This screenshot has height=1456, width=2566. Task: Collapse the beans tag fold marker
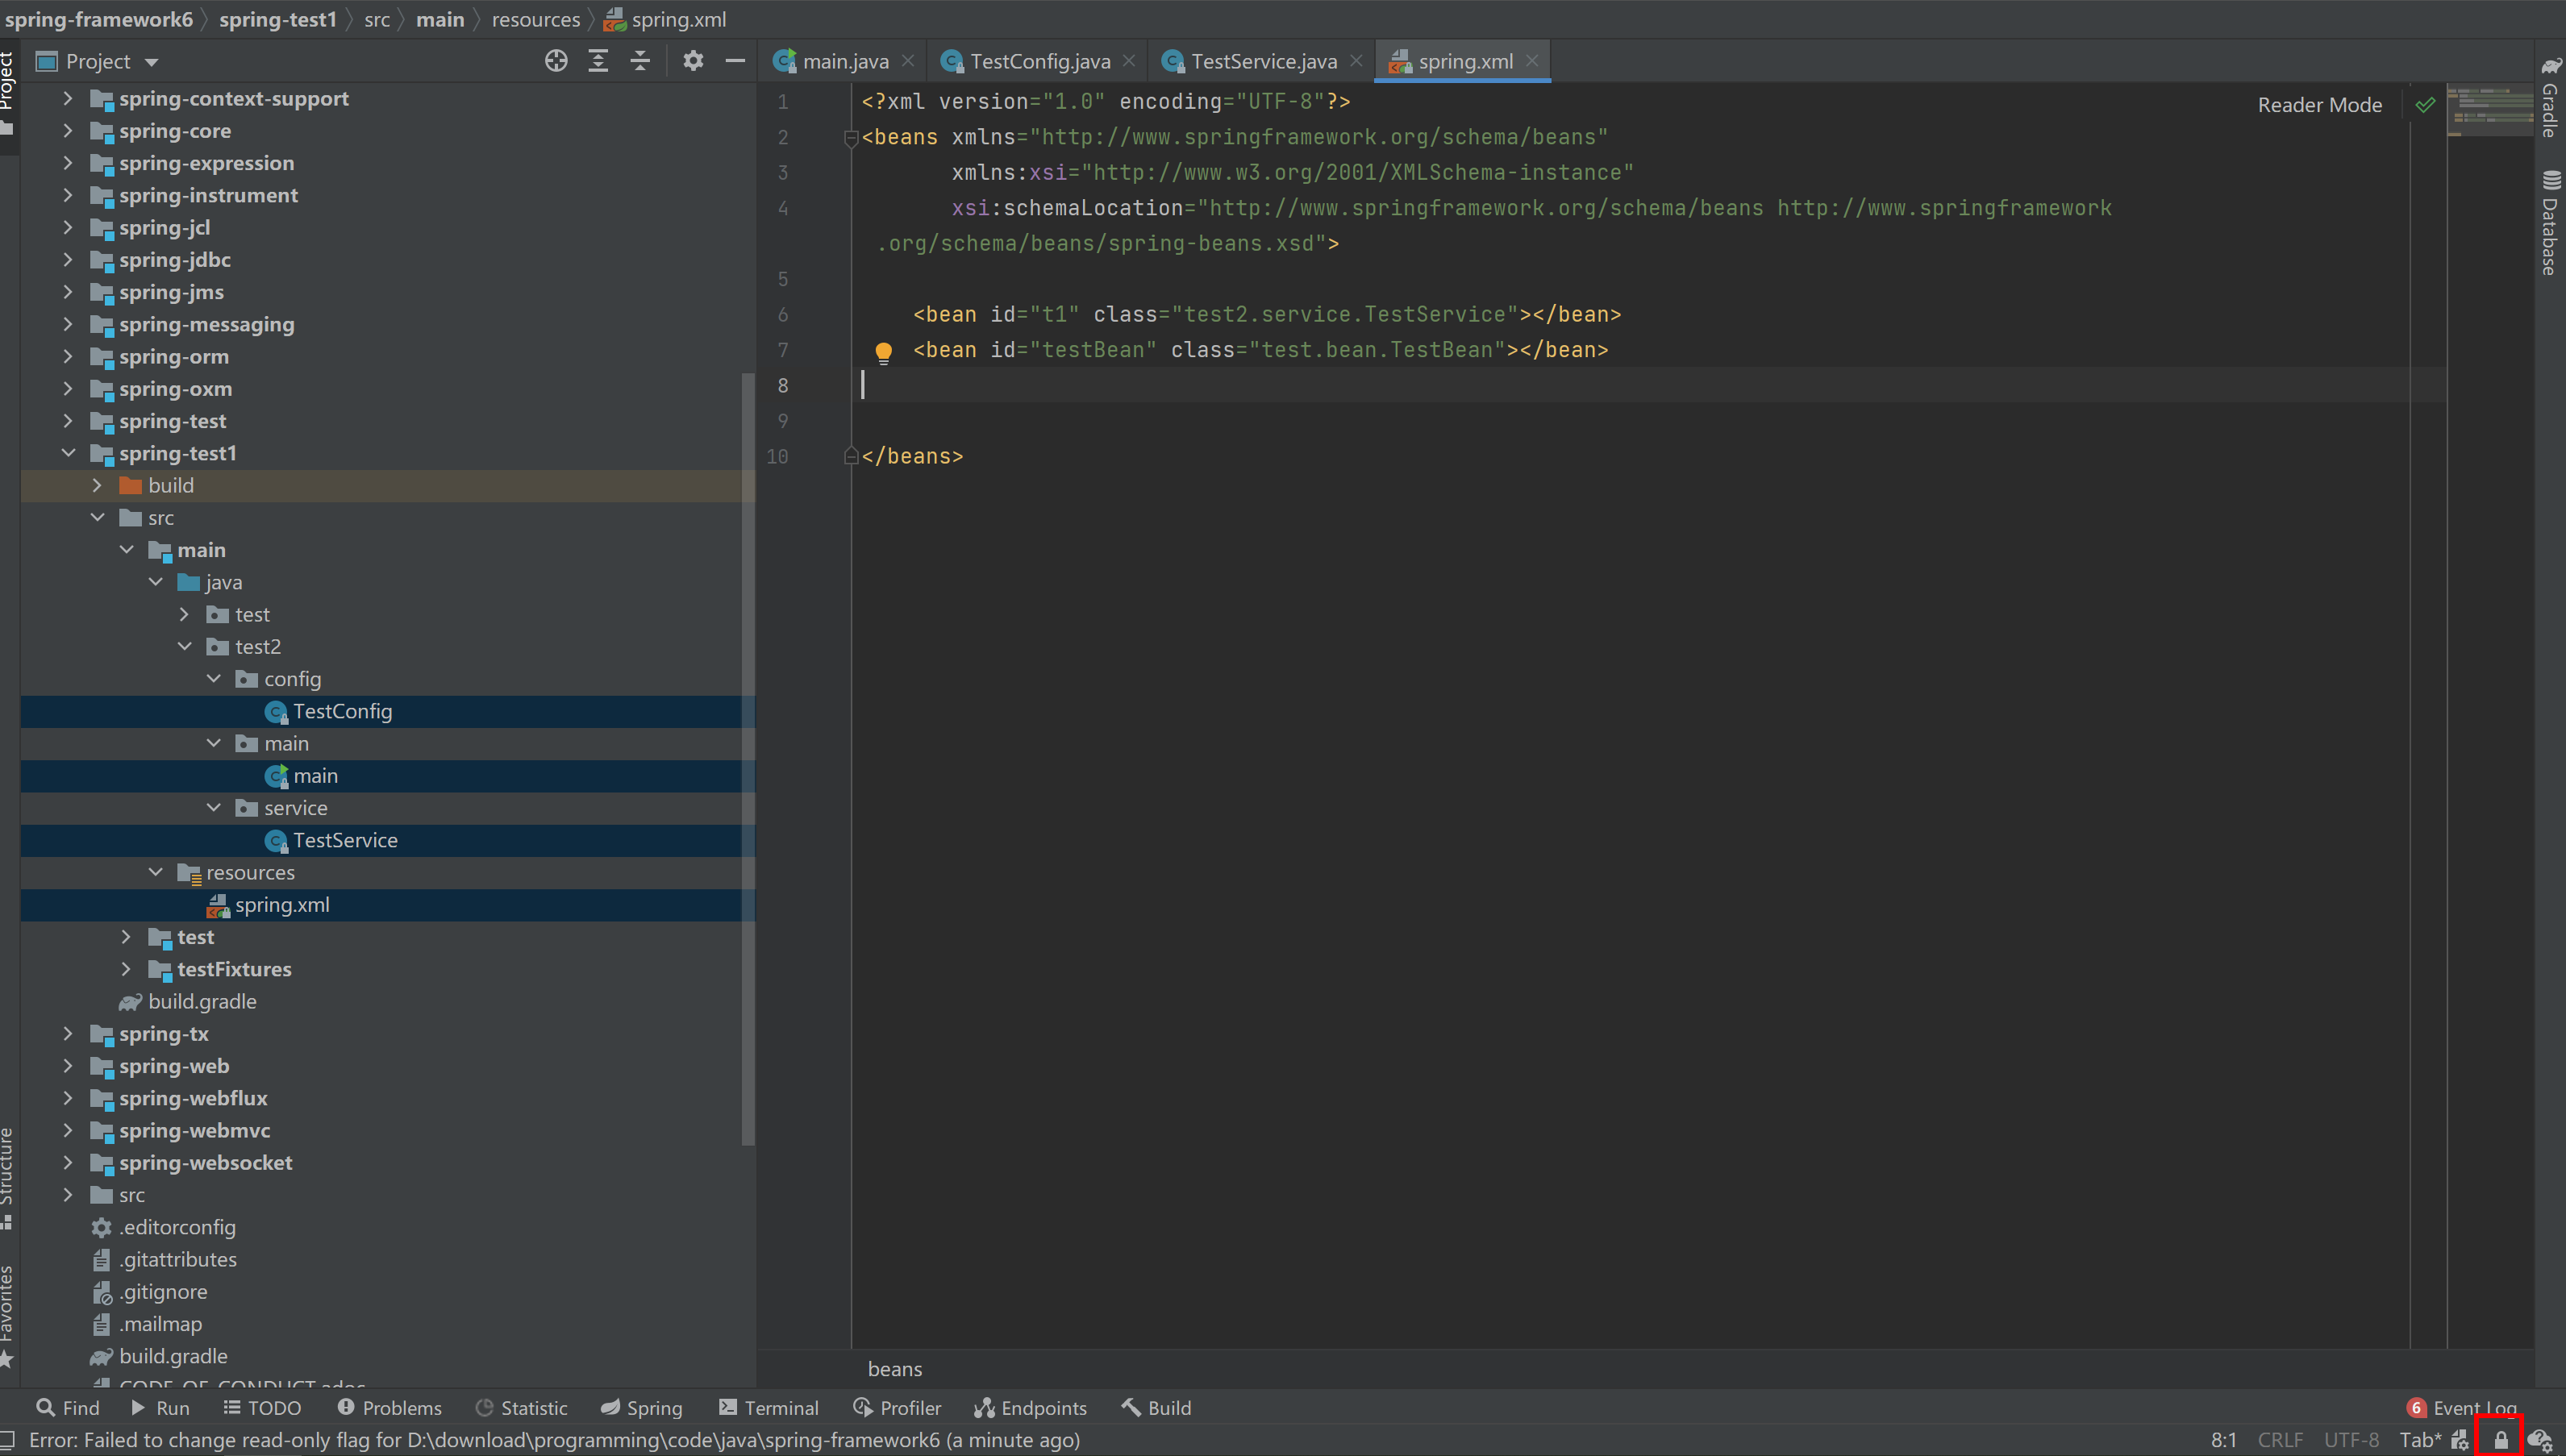point(851,138)
